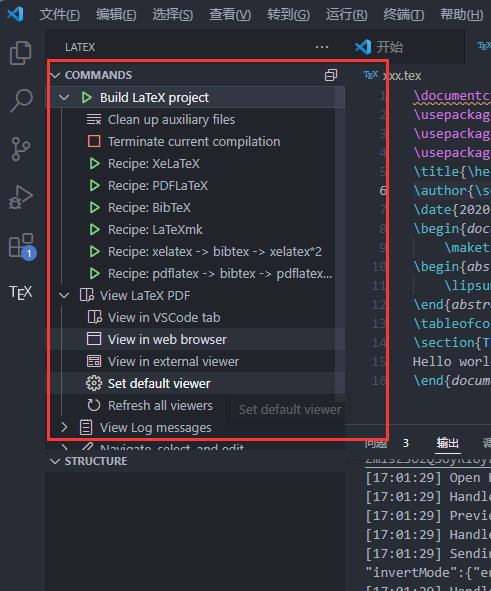Click the View in web browser icon
Screen dimensions: 491x591
94,339
